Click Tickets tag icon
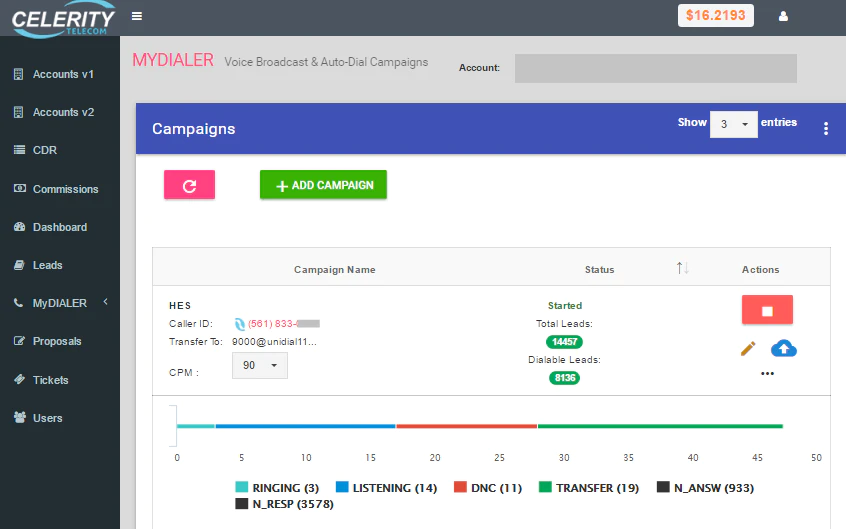The width and height of the screenshot is (846, 529). [19, 379]
